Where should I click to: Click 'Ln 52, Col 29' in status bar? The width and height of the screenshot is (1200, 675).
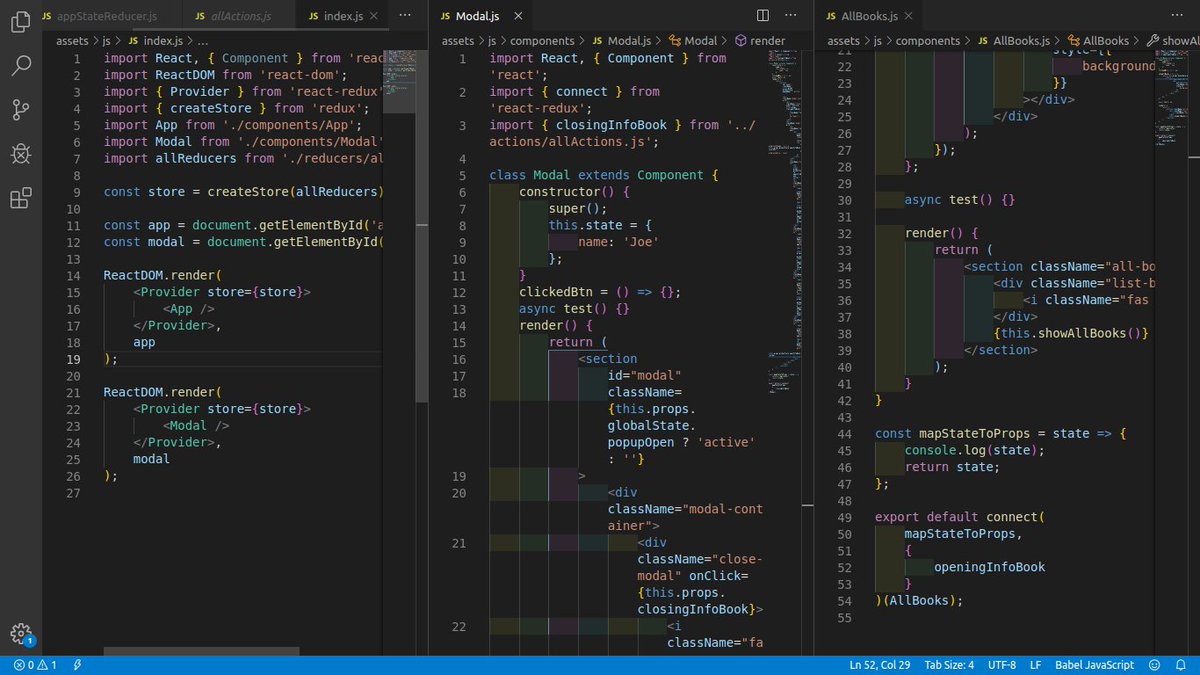click(882, 665)
